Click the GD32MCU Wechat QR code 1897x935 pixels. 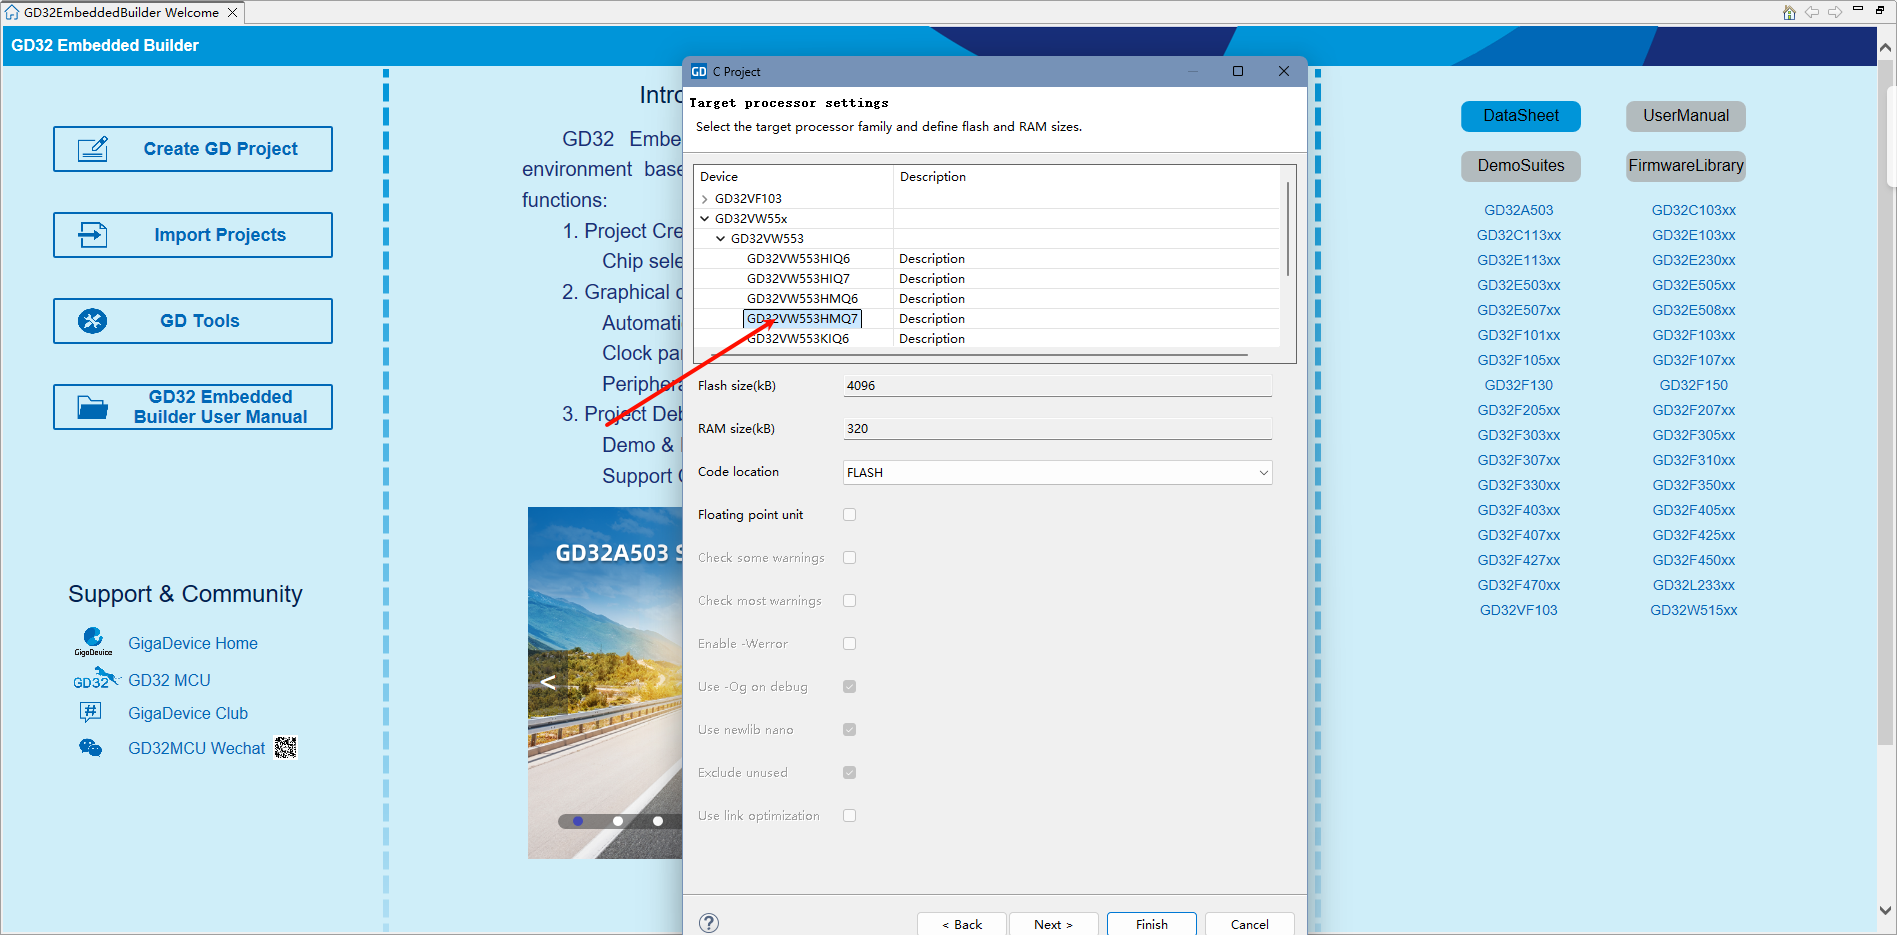(286, 748)
